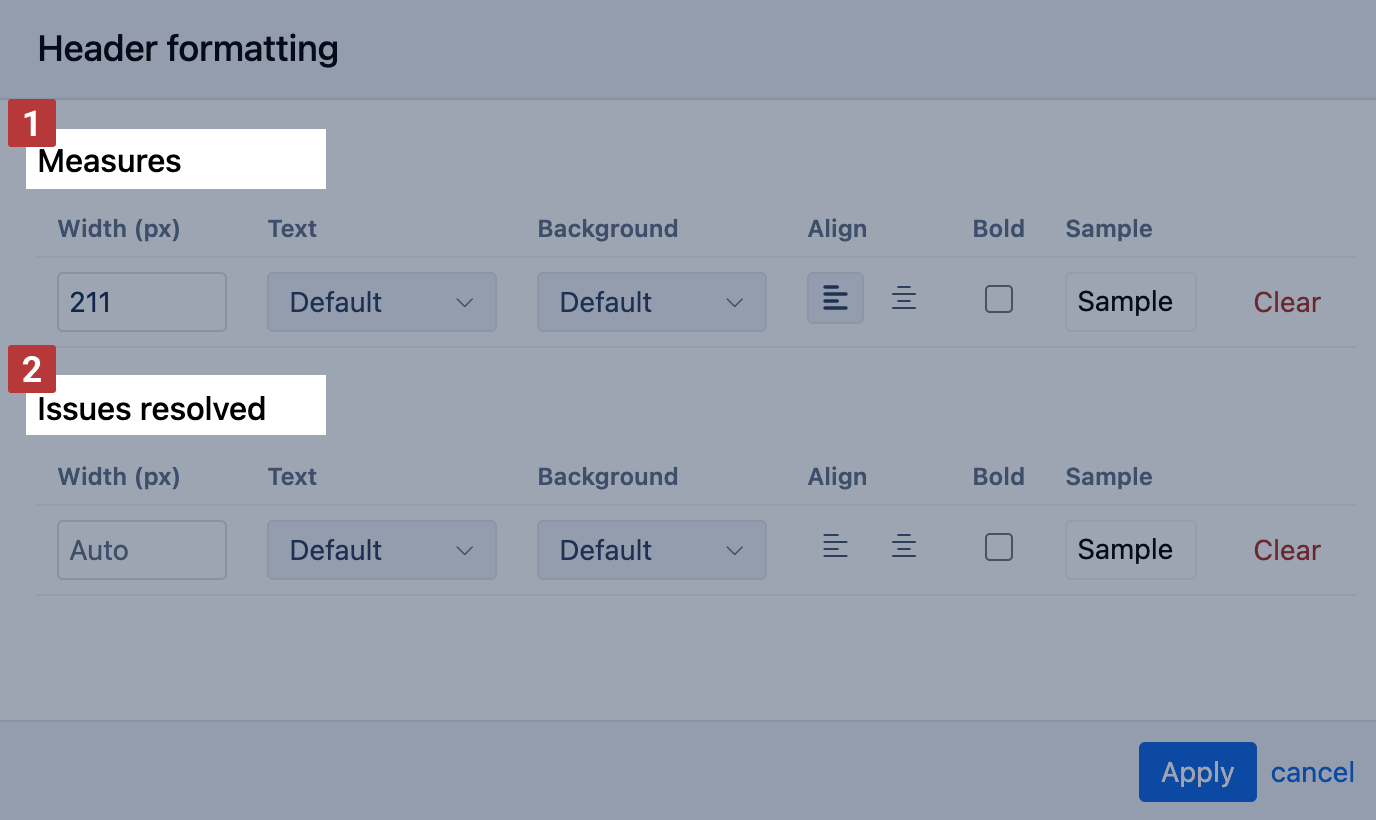Clear formatting for Measures header
The height and width of the screenshot is (820, 1376).
click(x=1287, y=302)
